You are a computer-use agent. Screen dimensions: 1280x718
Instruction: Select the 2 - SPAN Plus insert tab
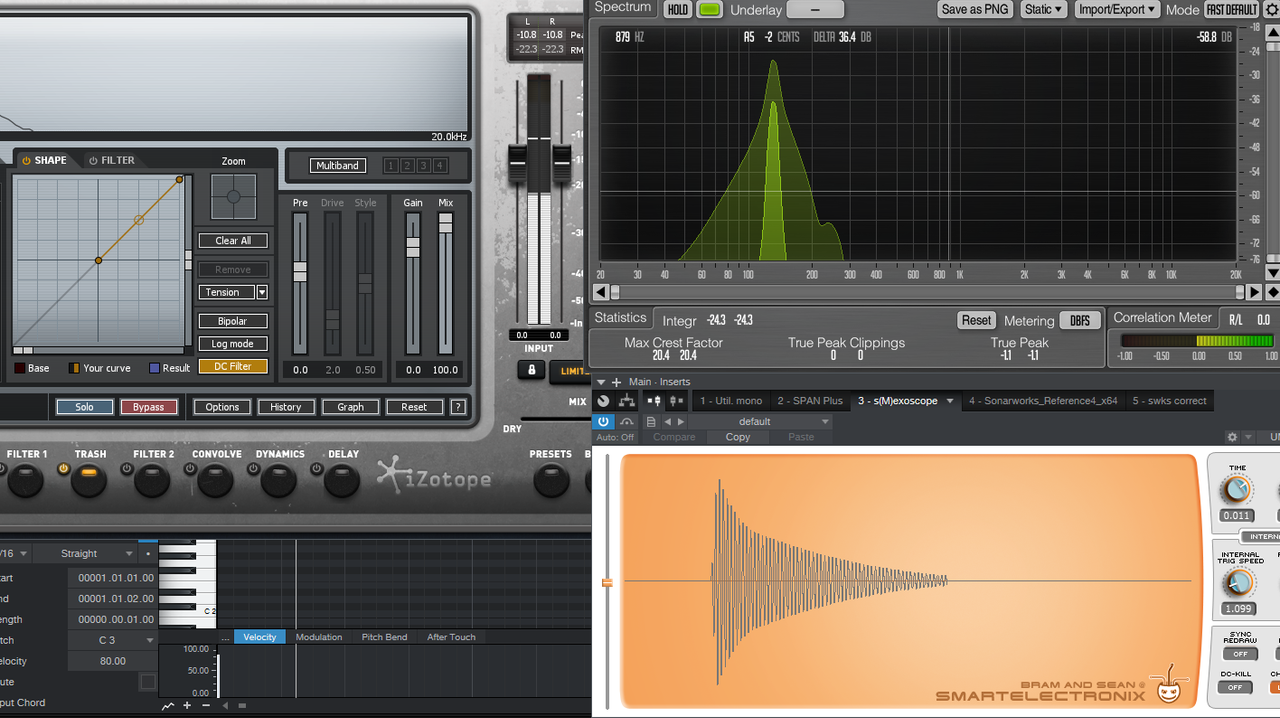tap(810, 401)
